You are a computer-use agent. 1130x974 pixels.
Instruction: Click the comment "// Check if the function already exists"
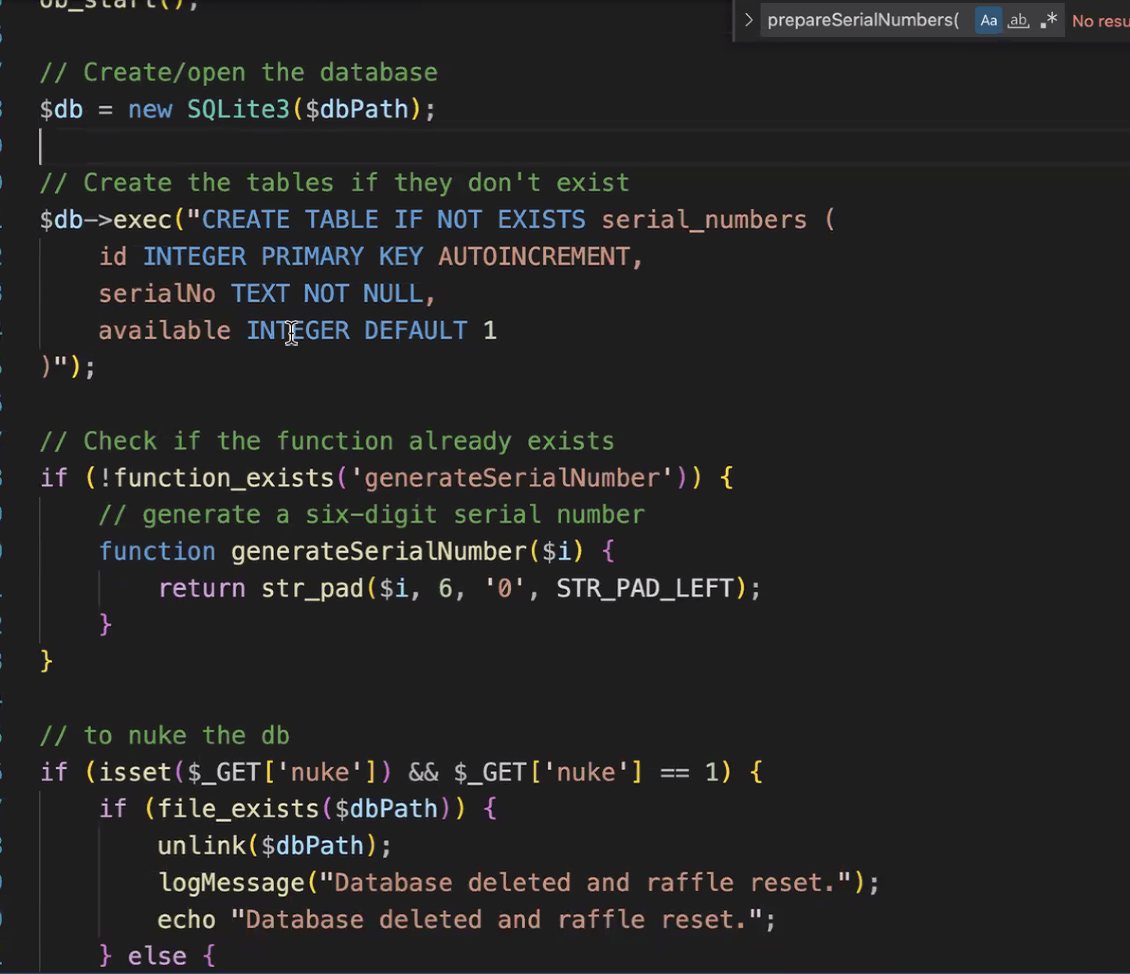point(327,441)
